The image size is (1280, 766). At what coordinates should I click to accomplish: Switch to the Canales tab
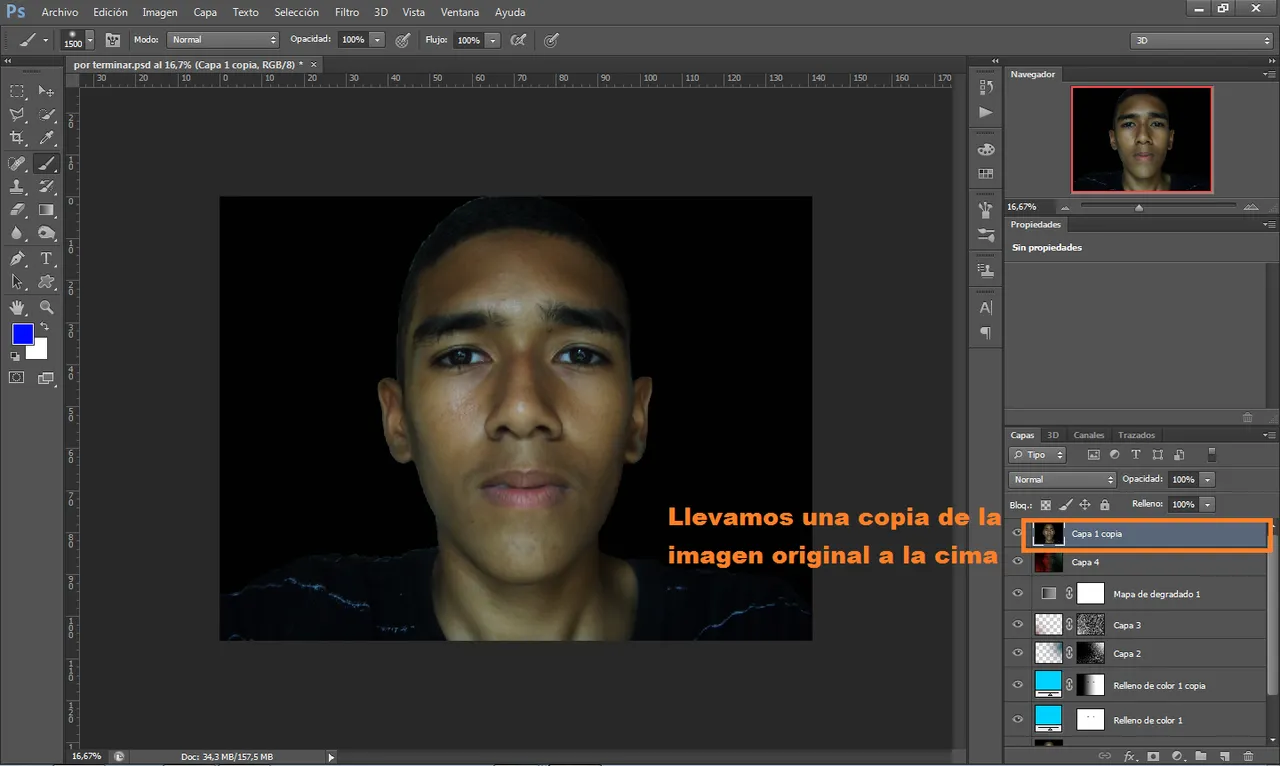[x=1089, y=435]
